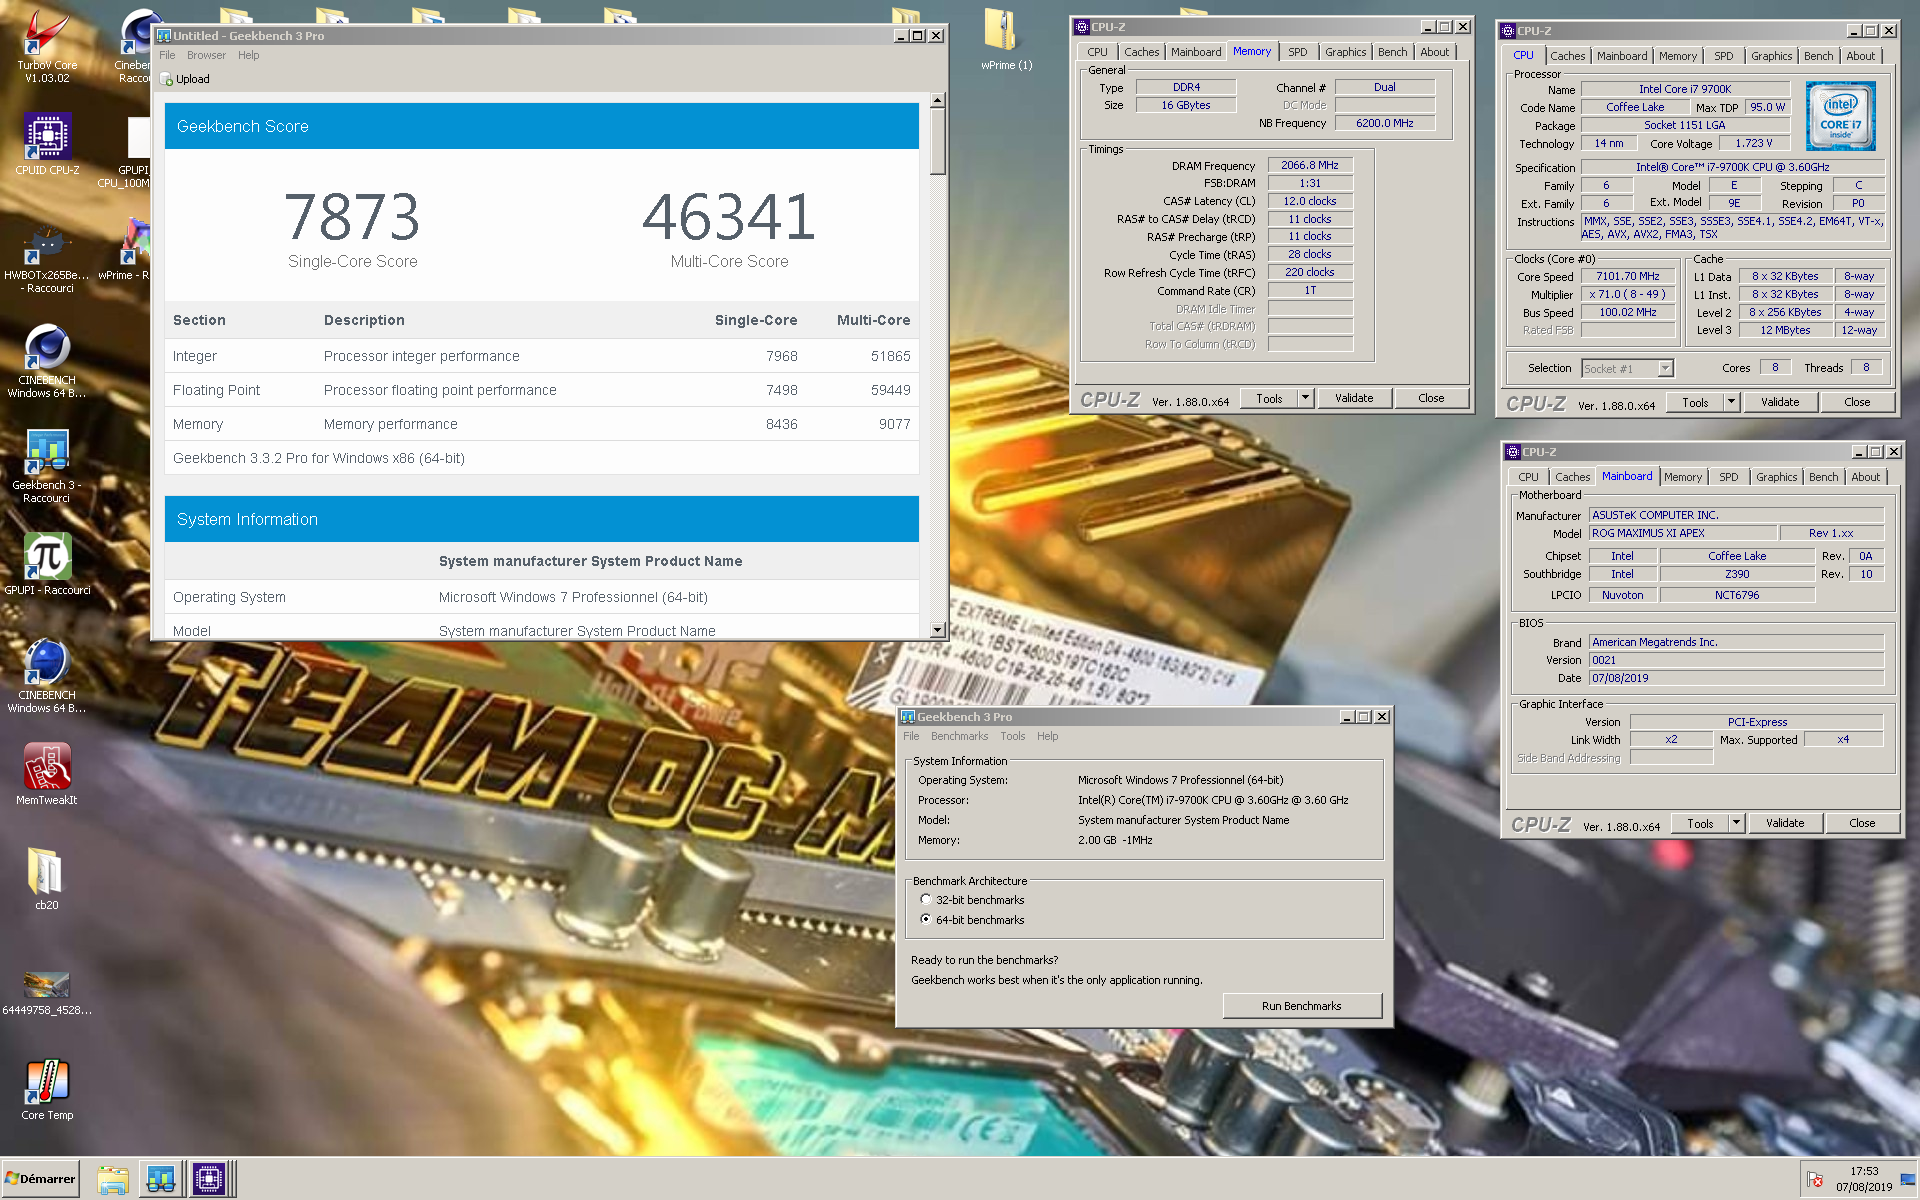Image resolution: width=1920 pixels, height=1200 pixels.
Task: Open the wPrime Raccourci desktop icon
Action: [x=126, y=250]
